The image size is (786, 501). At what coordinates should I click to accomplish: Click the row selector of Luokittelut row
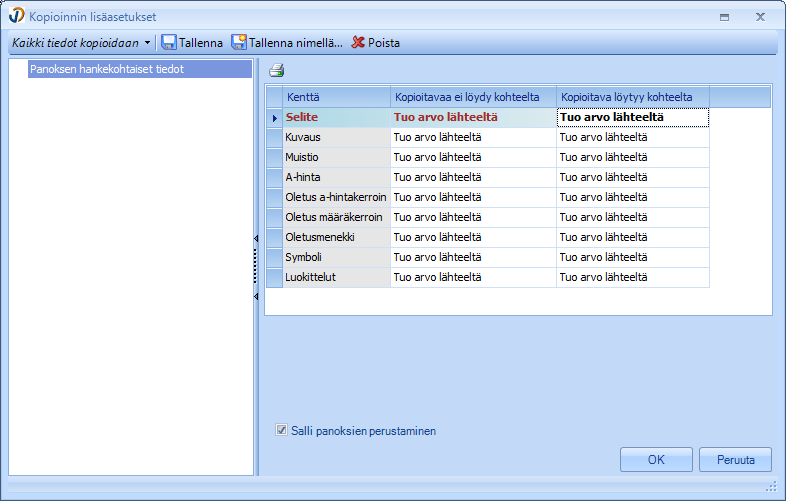274,277
